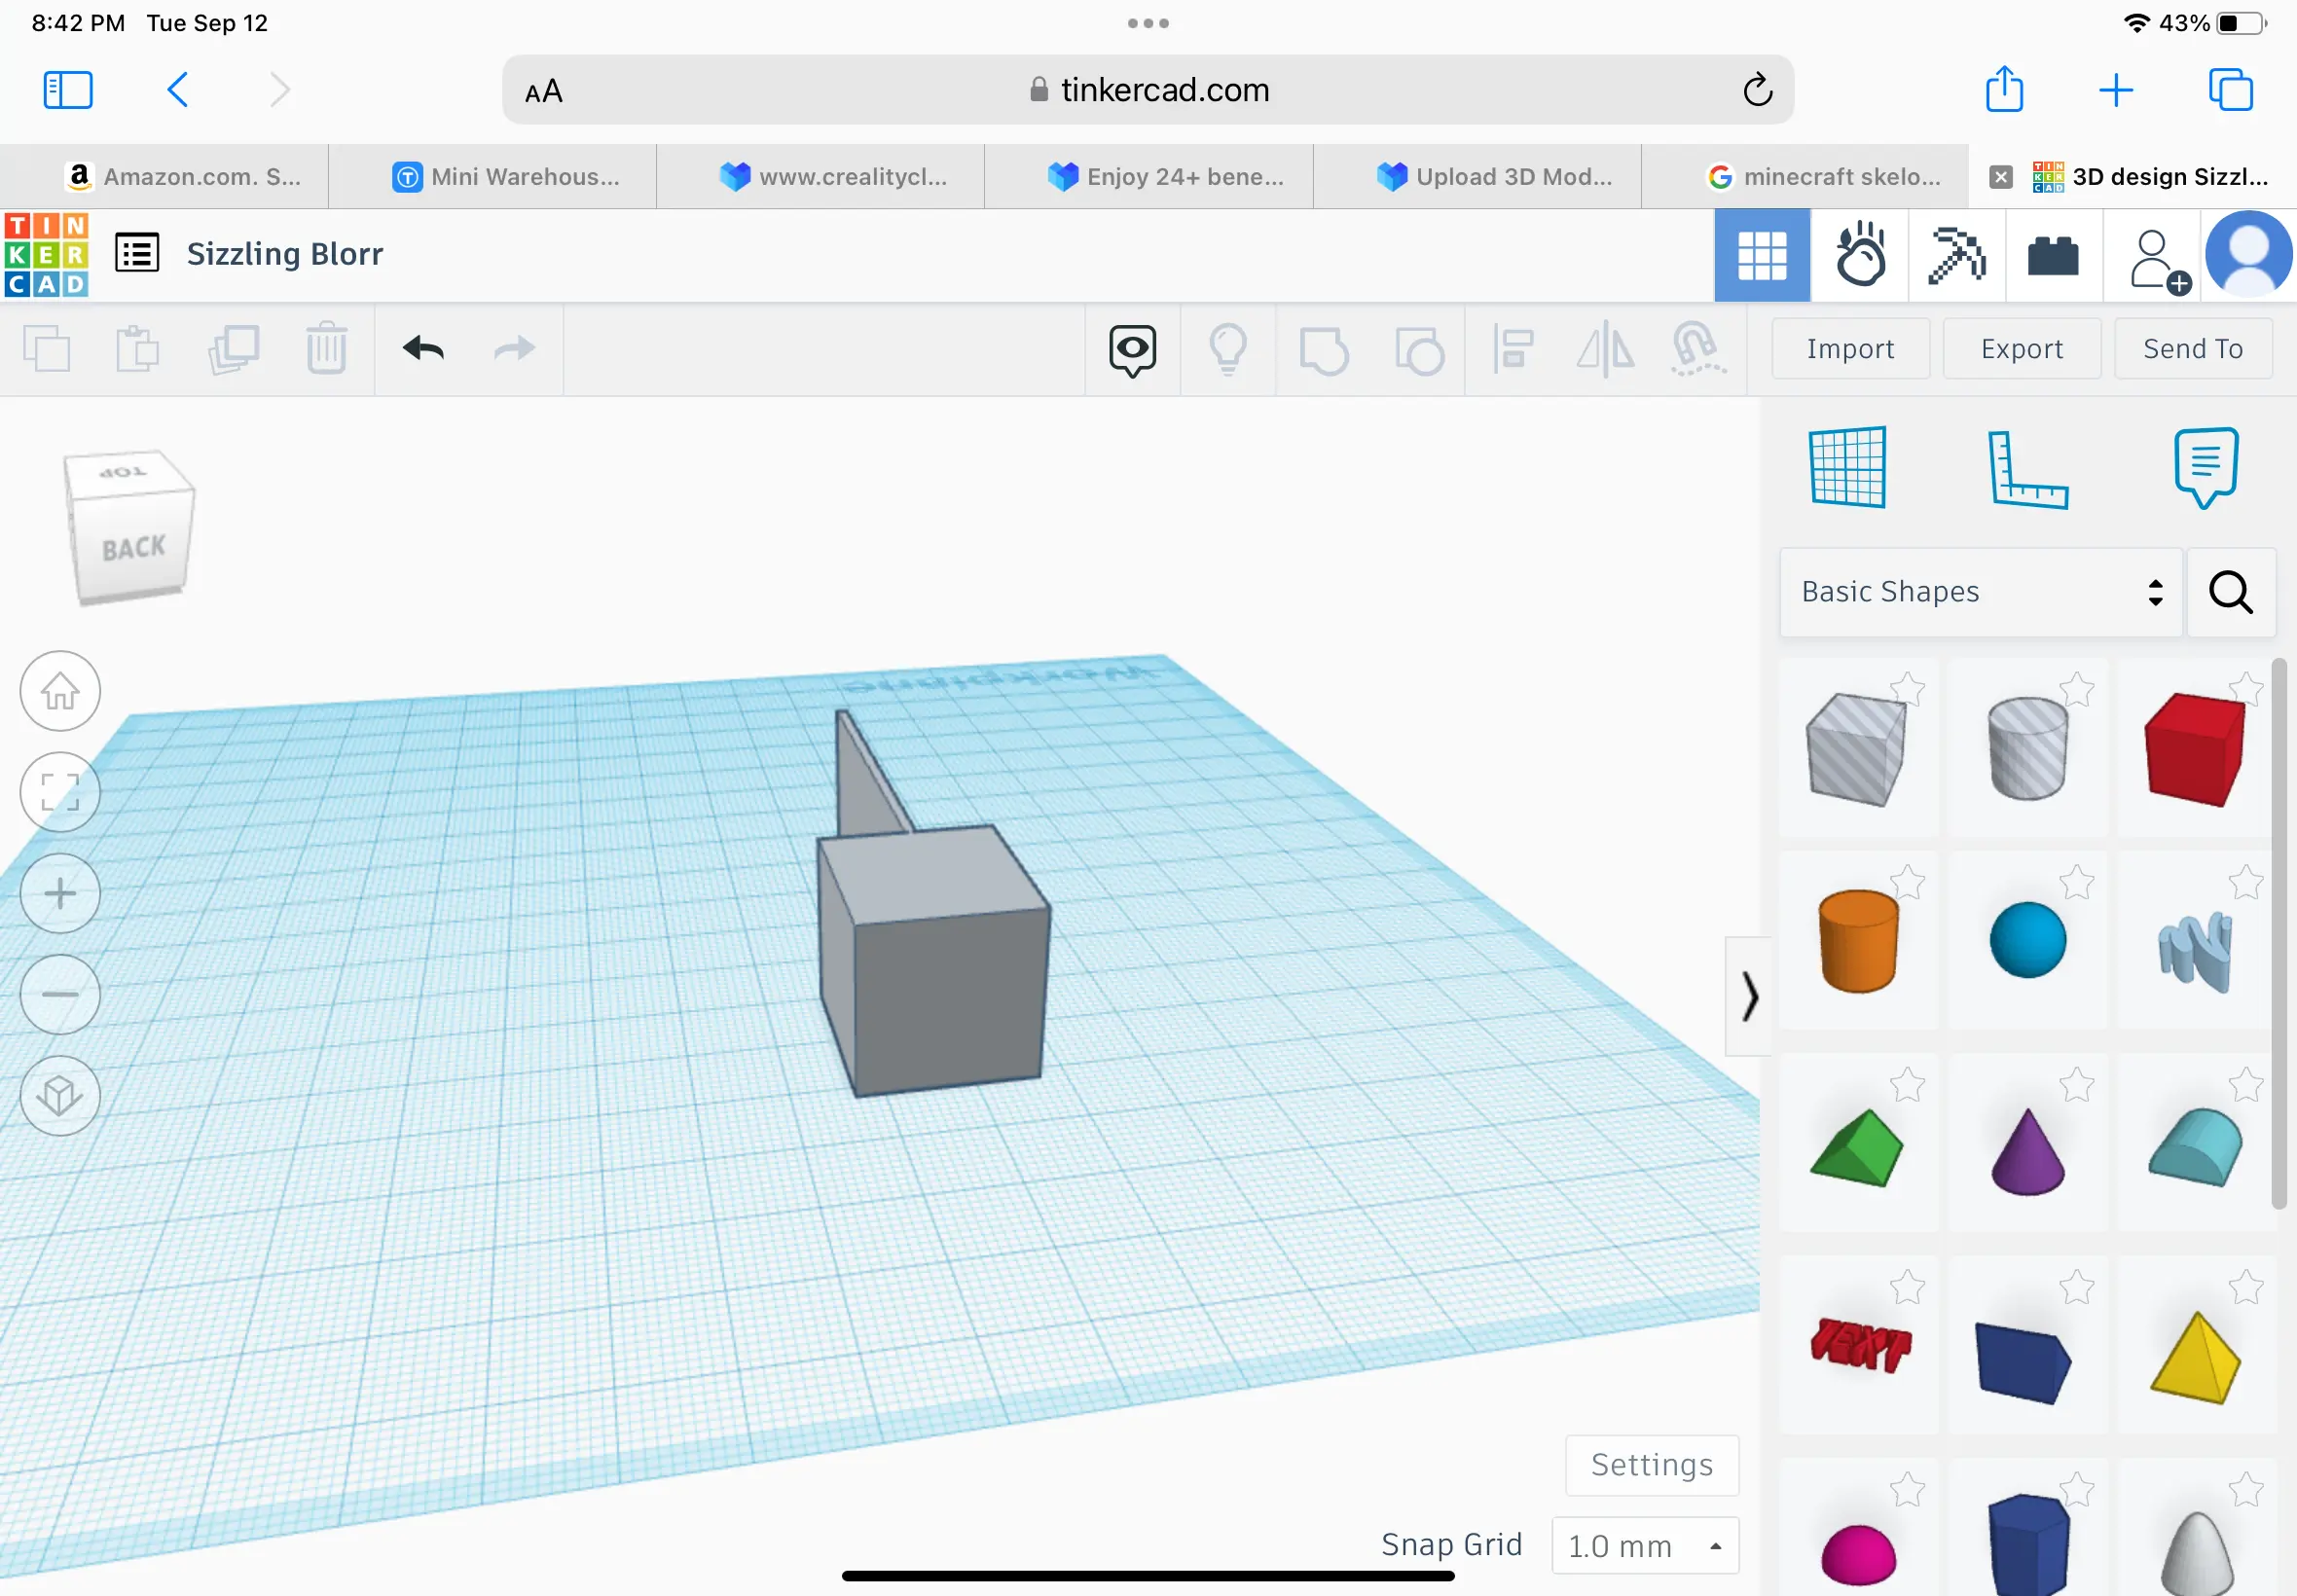Viewport: 2297px width, 1596px height.
Task: Click the eye-shaped speech bubble icon
Action: [1132, 350]
